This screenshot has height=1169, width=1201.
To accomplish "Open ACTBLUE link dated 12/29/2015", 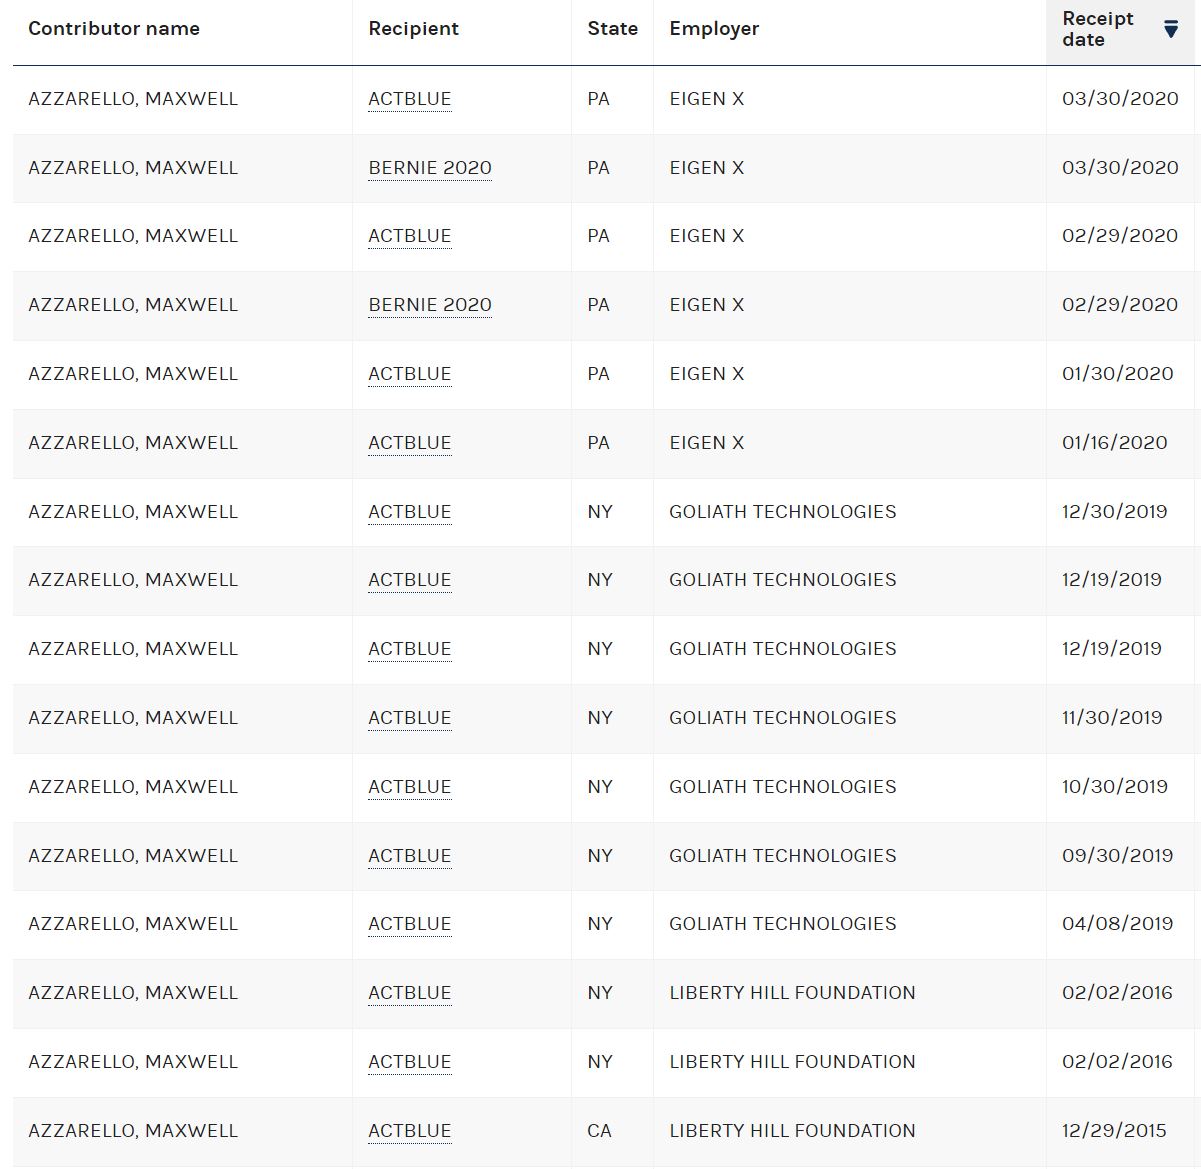I will click(410, 1131).
